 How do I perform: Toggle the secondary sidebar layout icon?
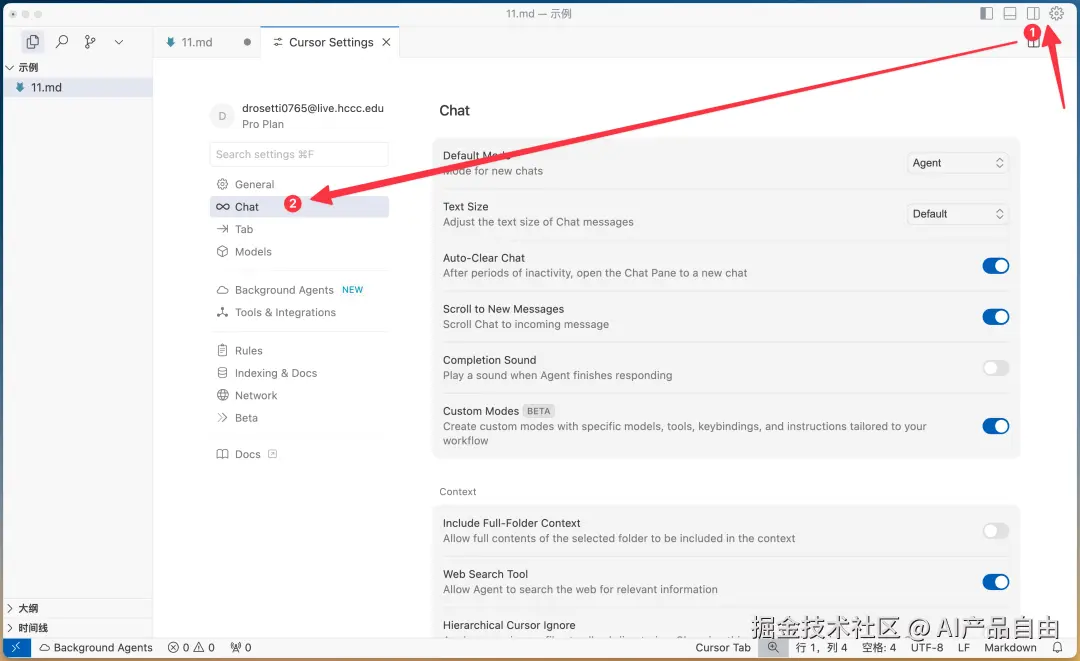(x=1033, y=13)
